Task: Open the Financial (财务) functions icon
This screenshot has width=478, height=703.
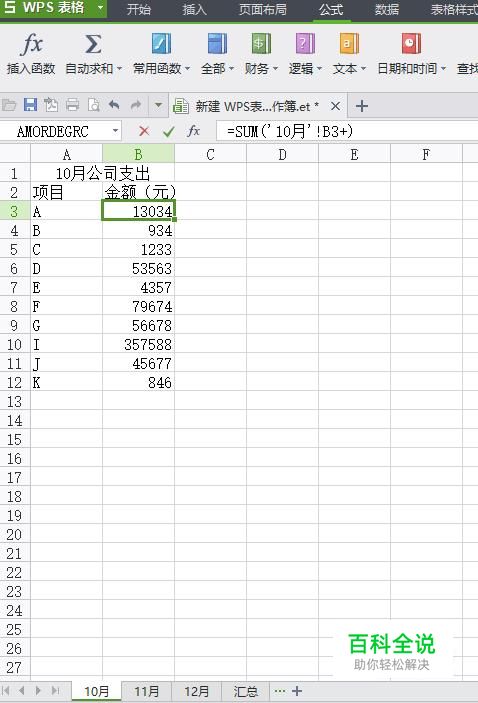Action: pyautogui.click(x=261, y=44)
